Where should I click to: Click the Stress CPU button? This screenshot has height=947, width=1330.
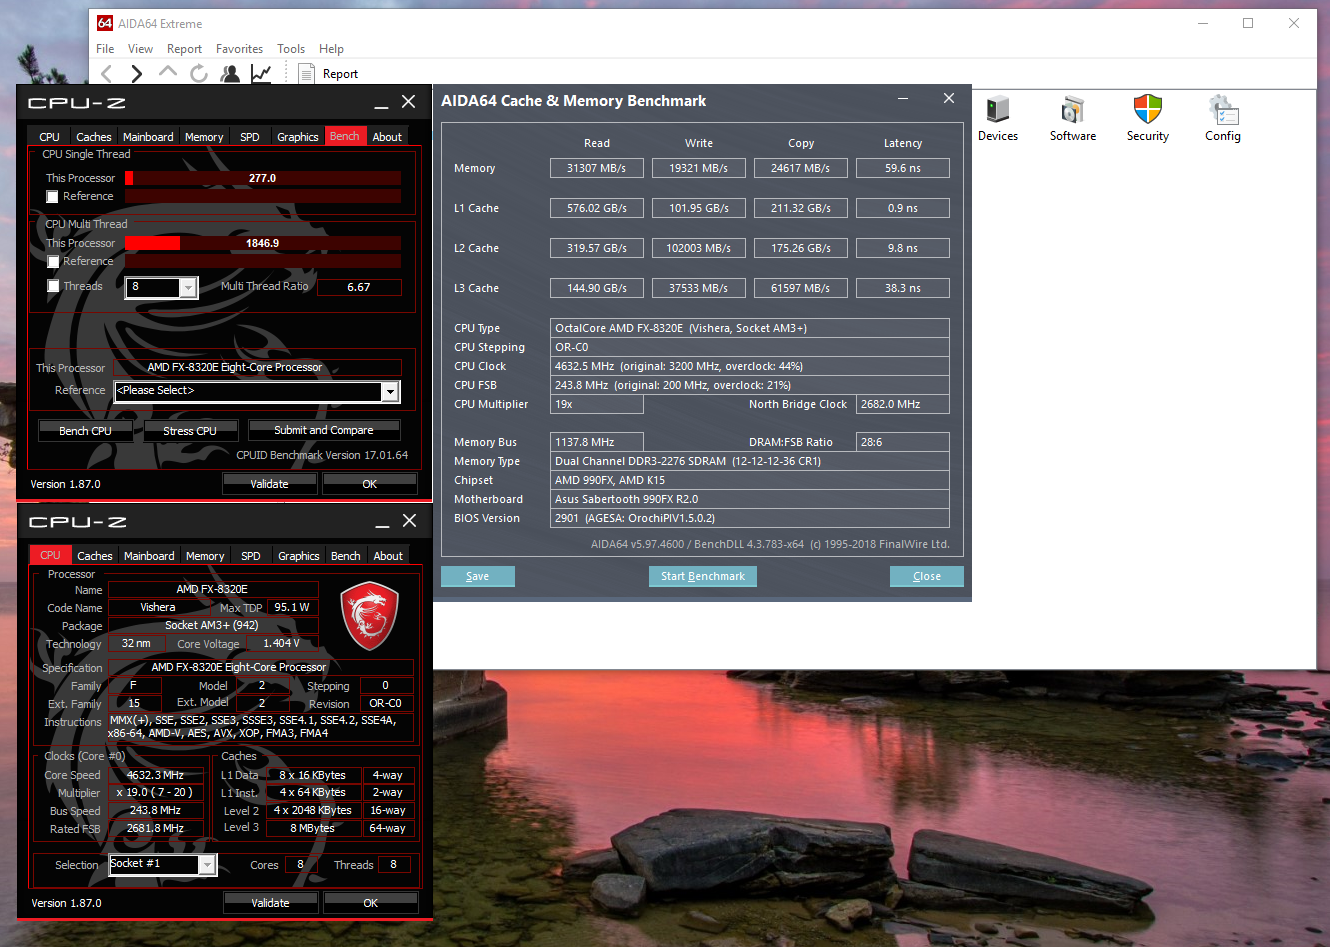[190, 431]
